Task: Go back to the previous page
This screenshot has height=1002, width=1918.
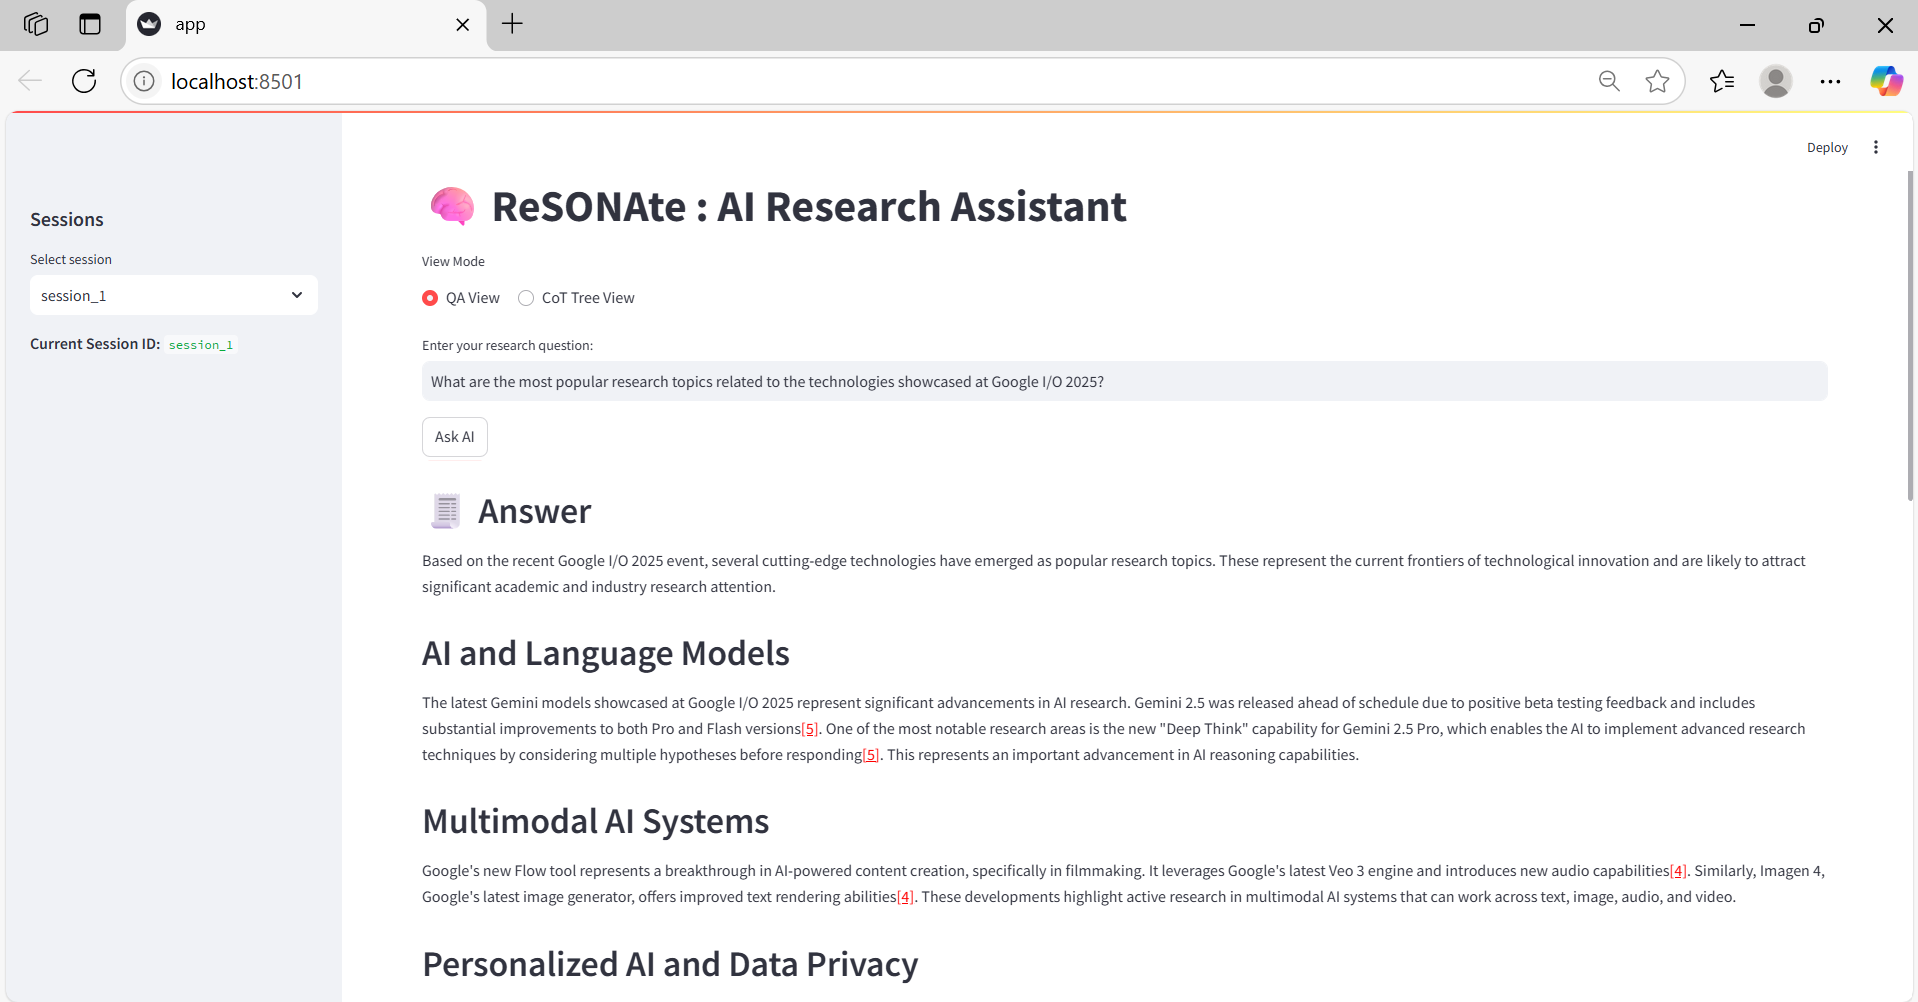Action: click(x=30, y=81)
